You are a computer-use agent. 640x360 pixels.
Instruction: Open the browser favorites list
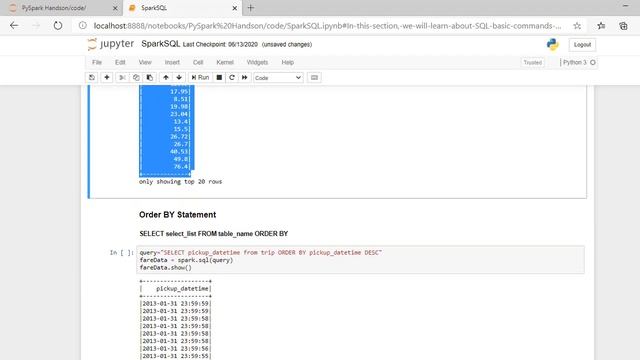tap(601, 26)
